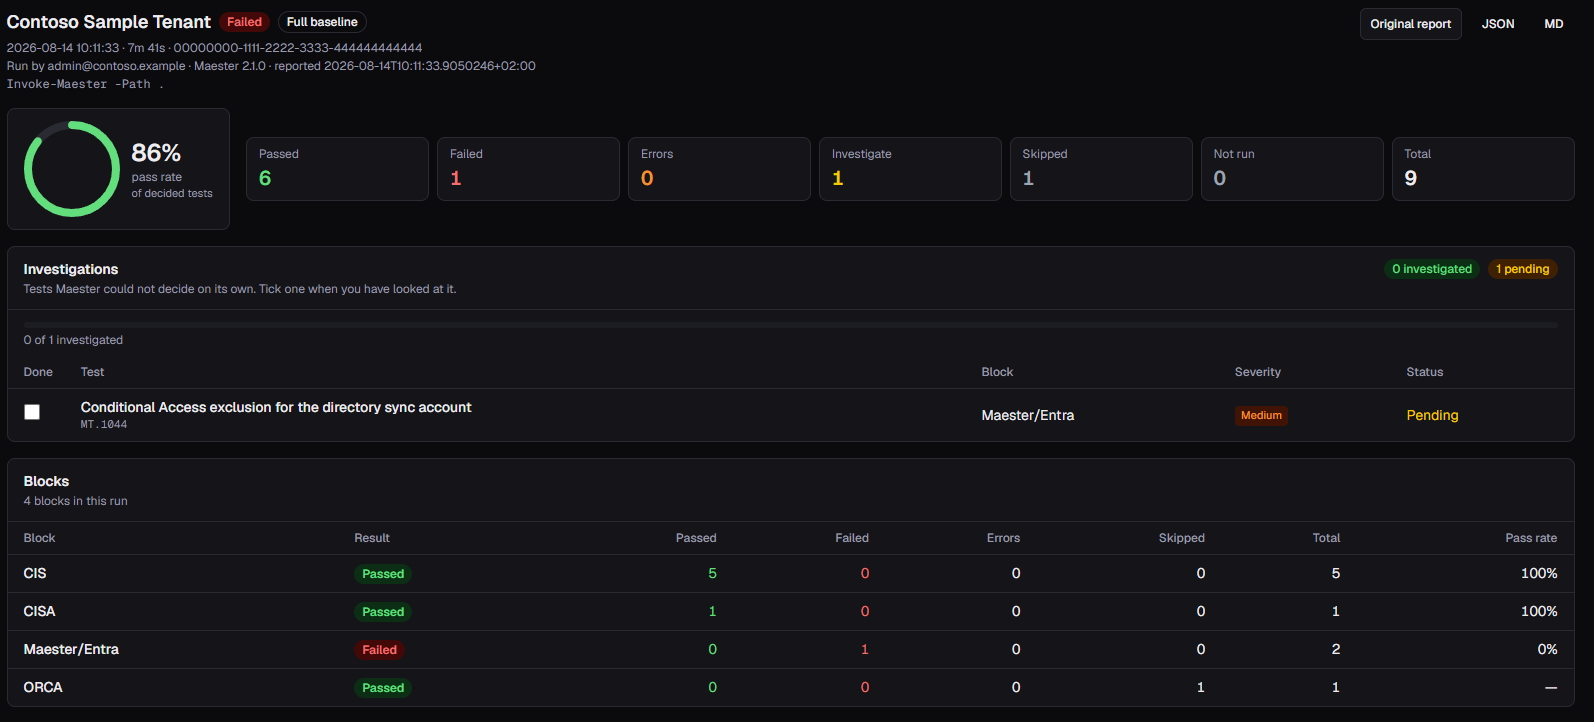Select the Total summary card
1594x722 pixels.
1483,169
